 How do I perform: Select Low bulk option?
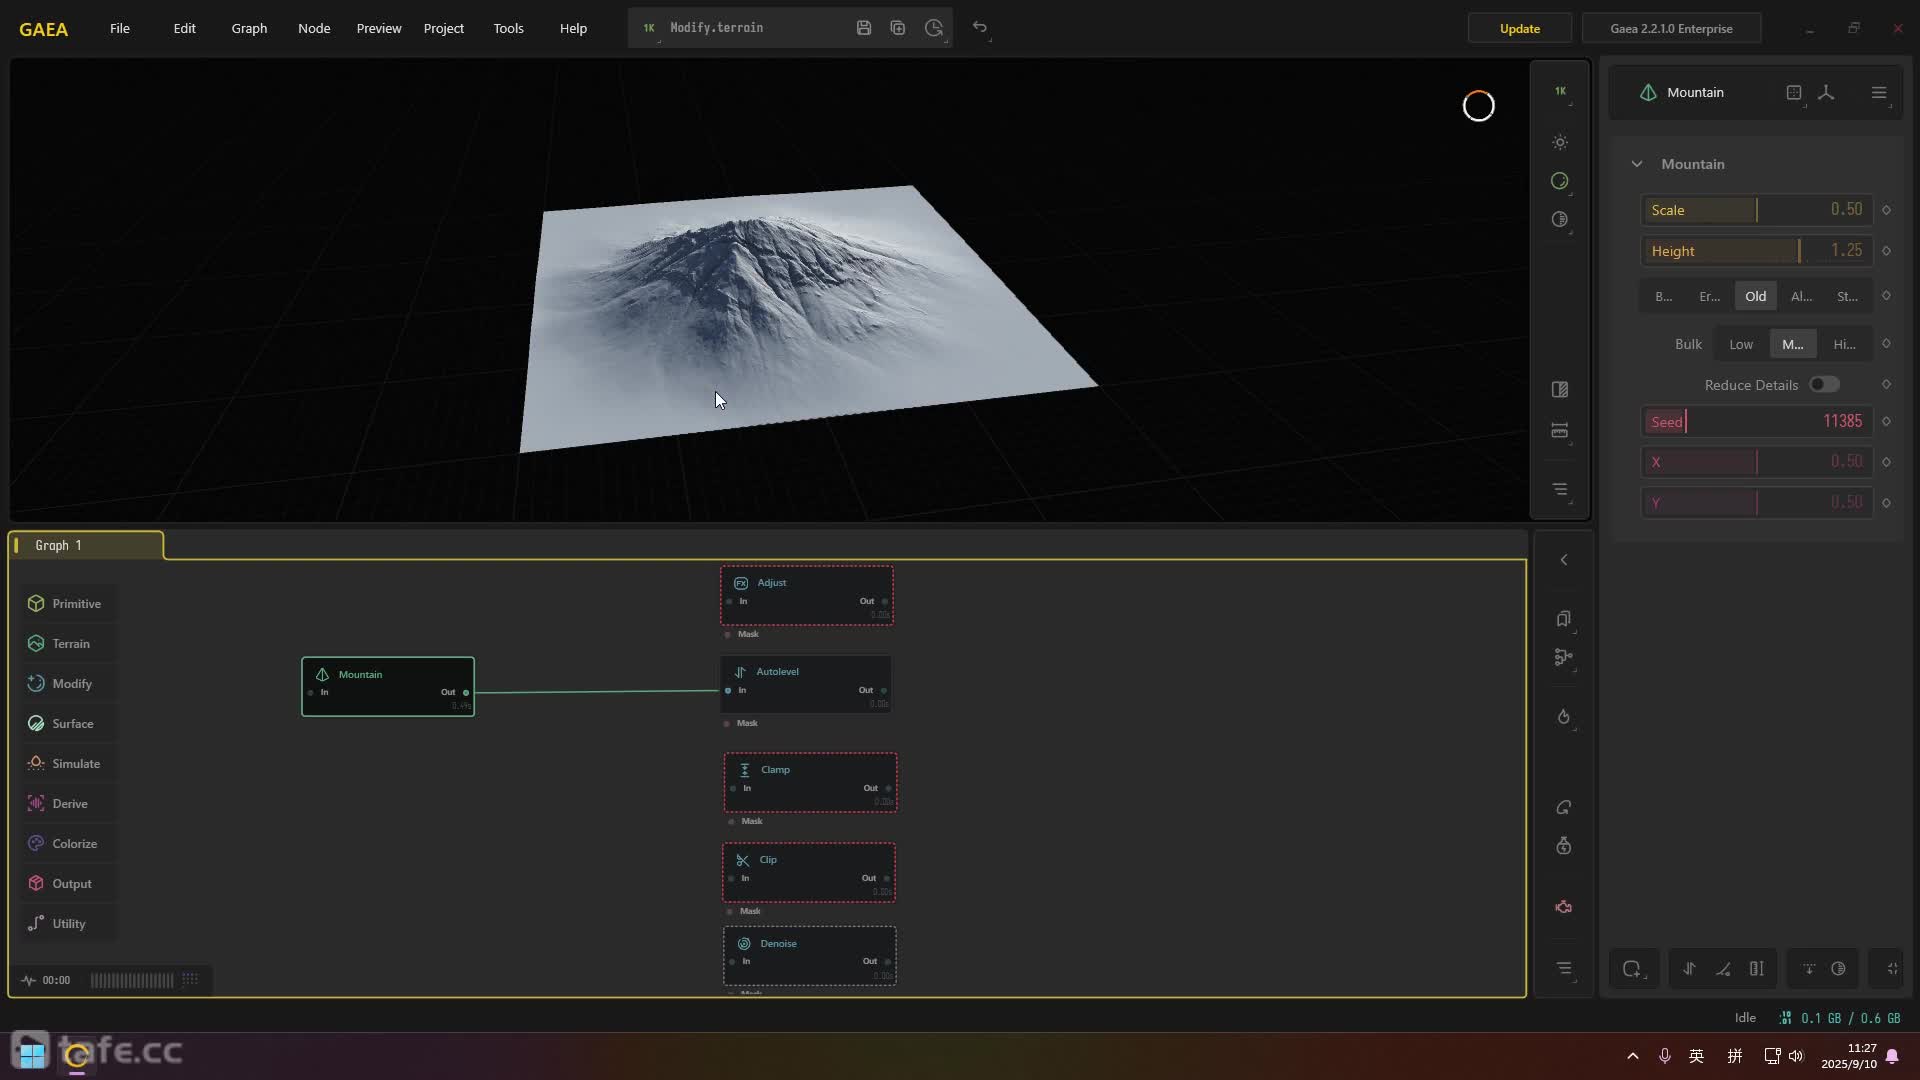point(1741,344)
